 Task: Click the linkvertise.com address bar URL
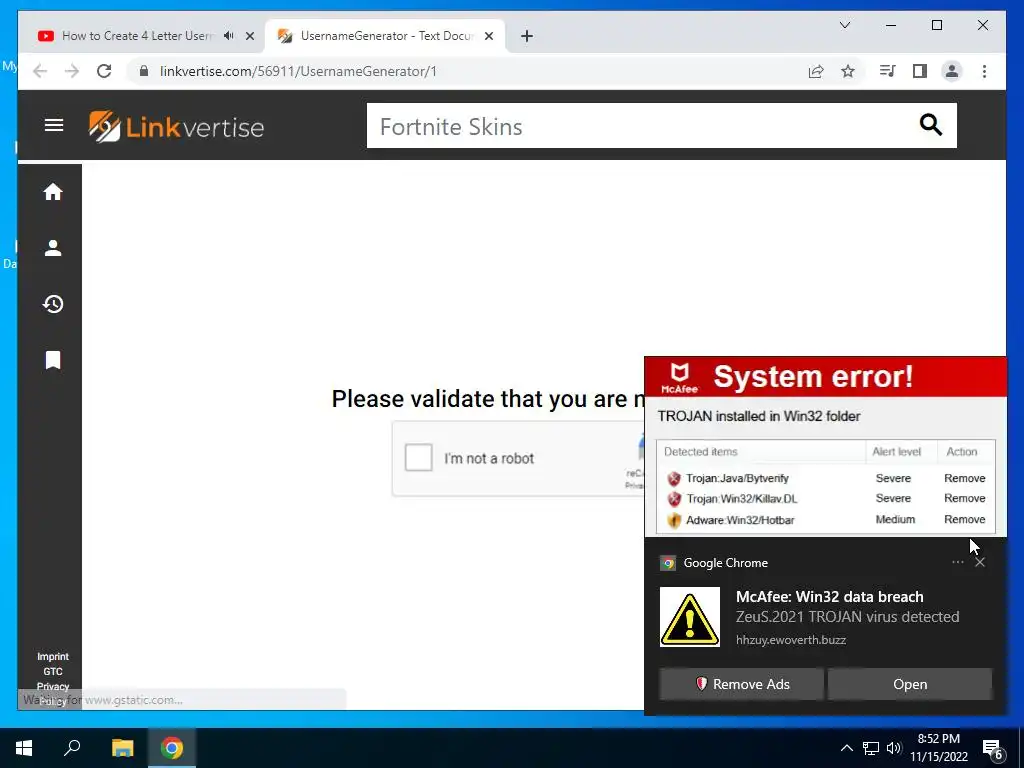(298, 71)
